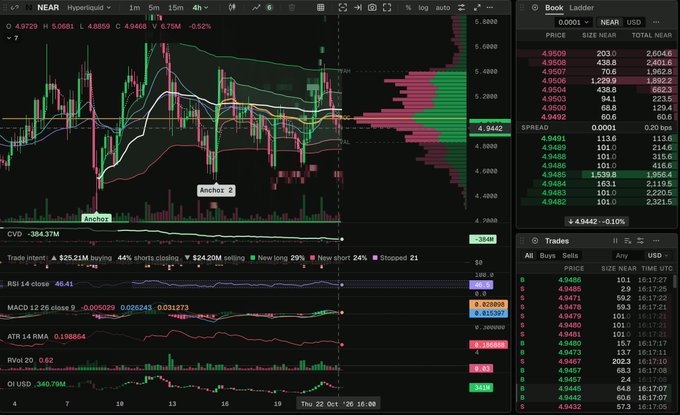680x415 pixels.
Task: Click the drag handle of the Trades panel
Action: [x=522, y=241]
